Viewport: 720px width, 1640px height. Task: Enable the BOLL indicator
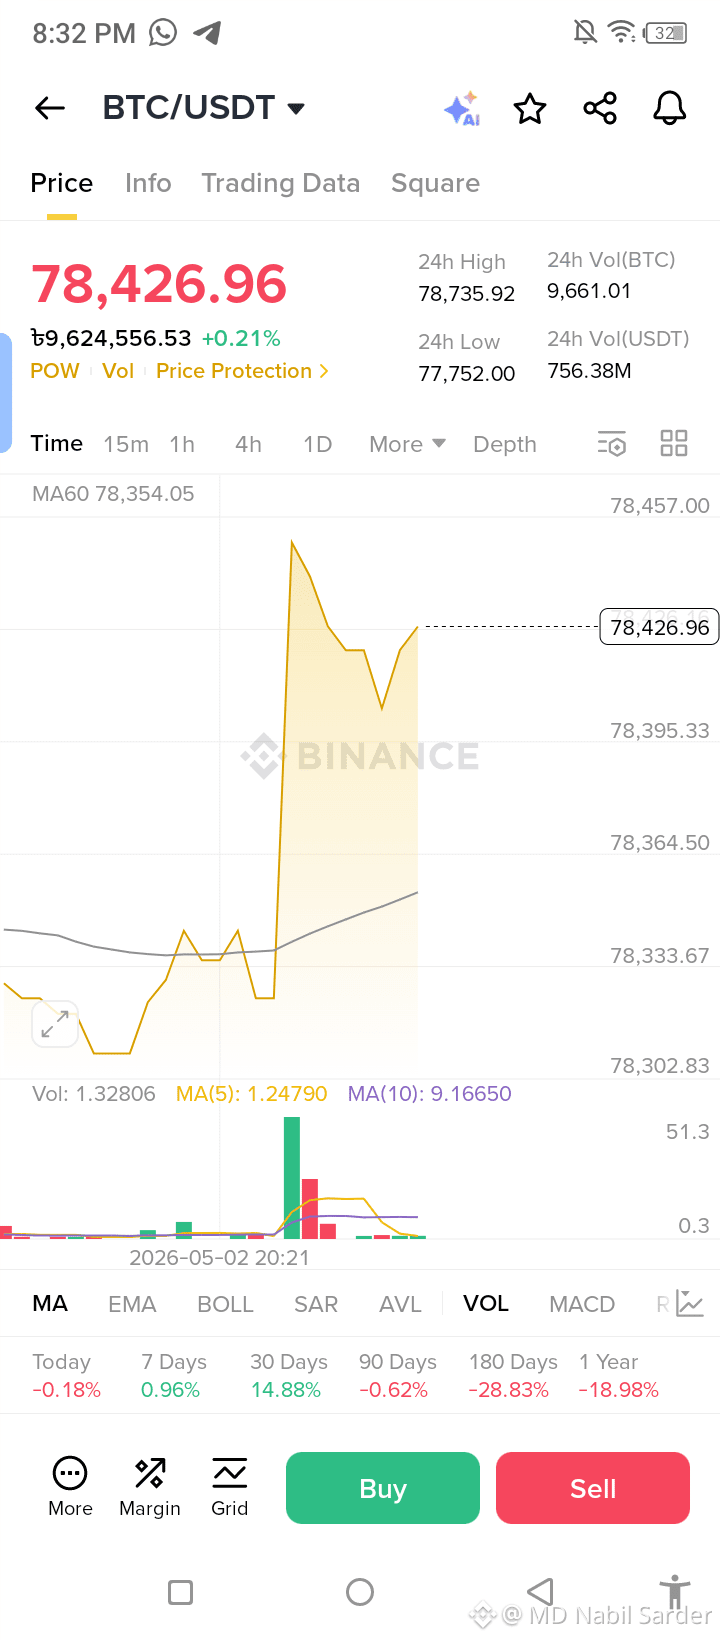(225, 1304)
